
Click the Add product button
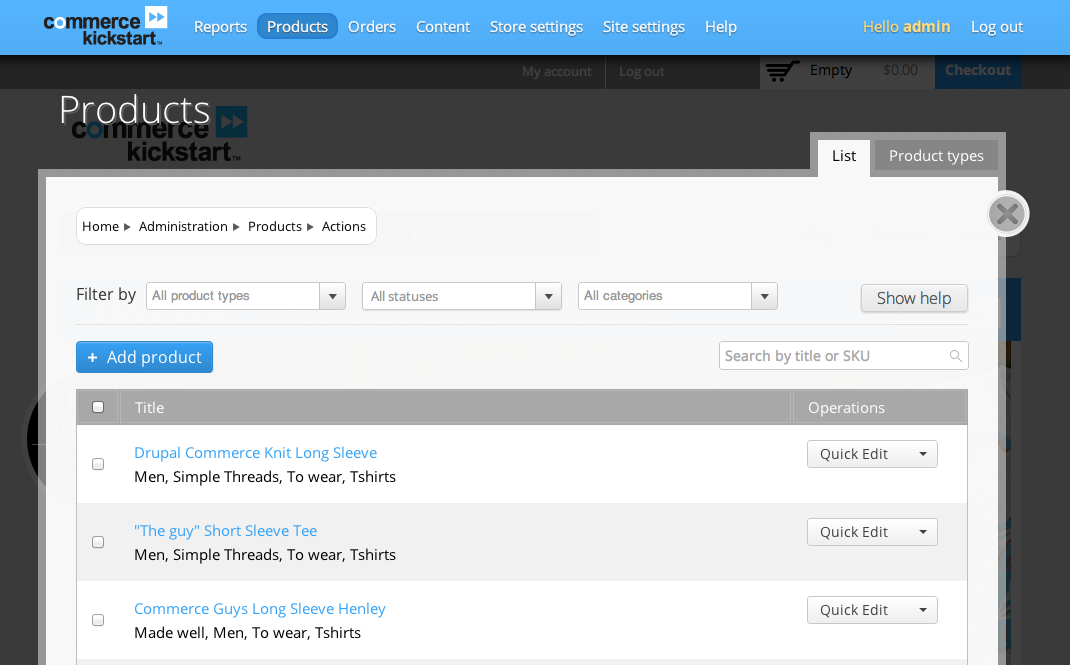click(144, 357)
